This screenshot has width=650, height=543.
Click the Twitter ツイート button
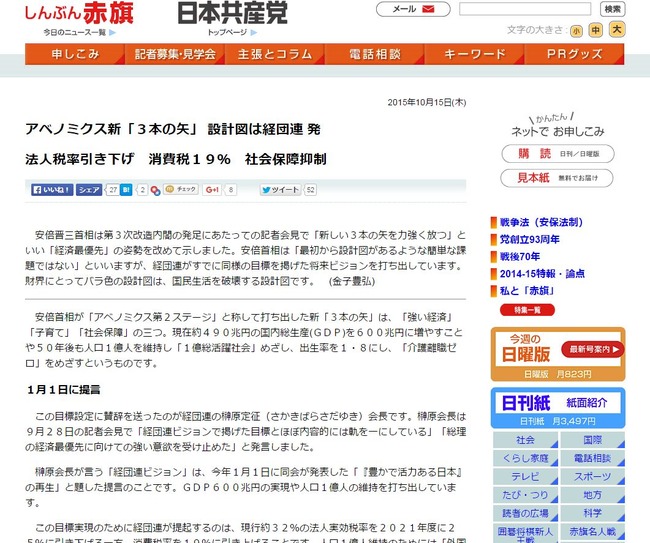(280, 190)
